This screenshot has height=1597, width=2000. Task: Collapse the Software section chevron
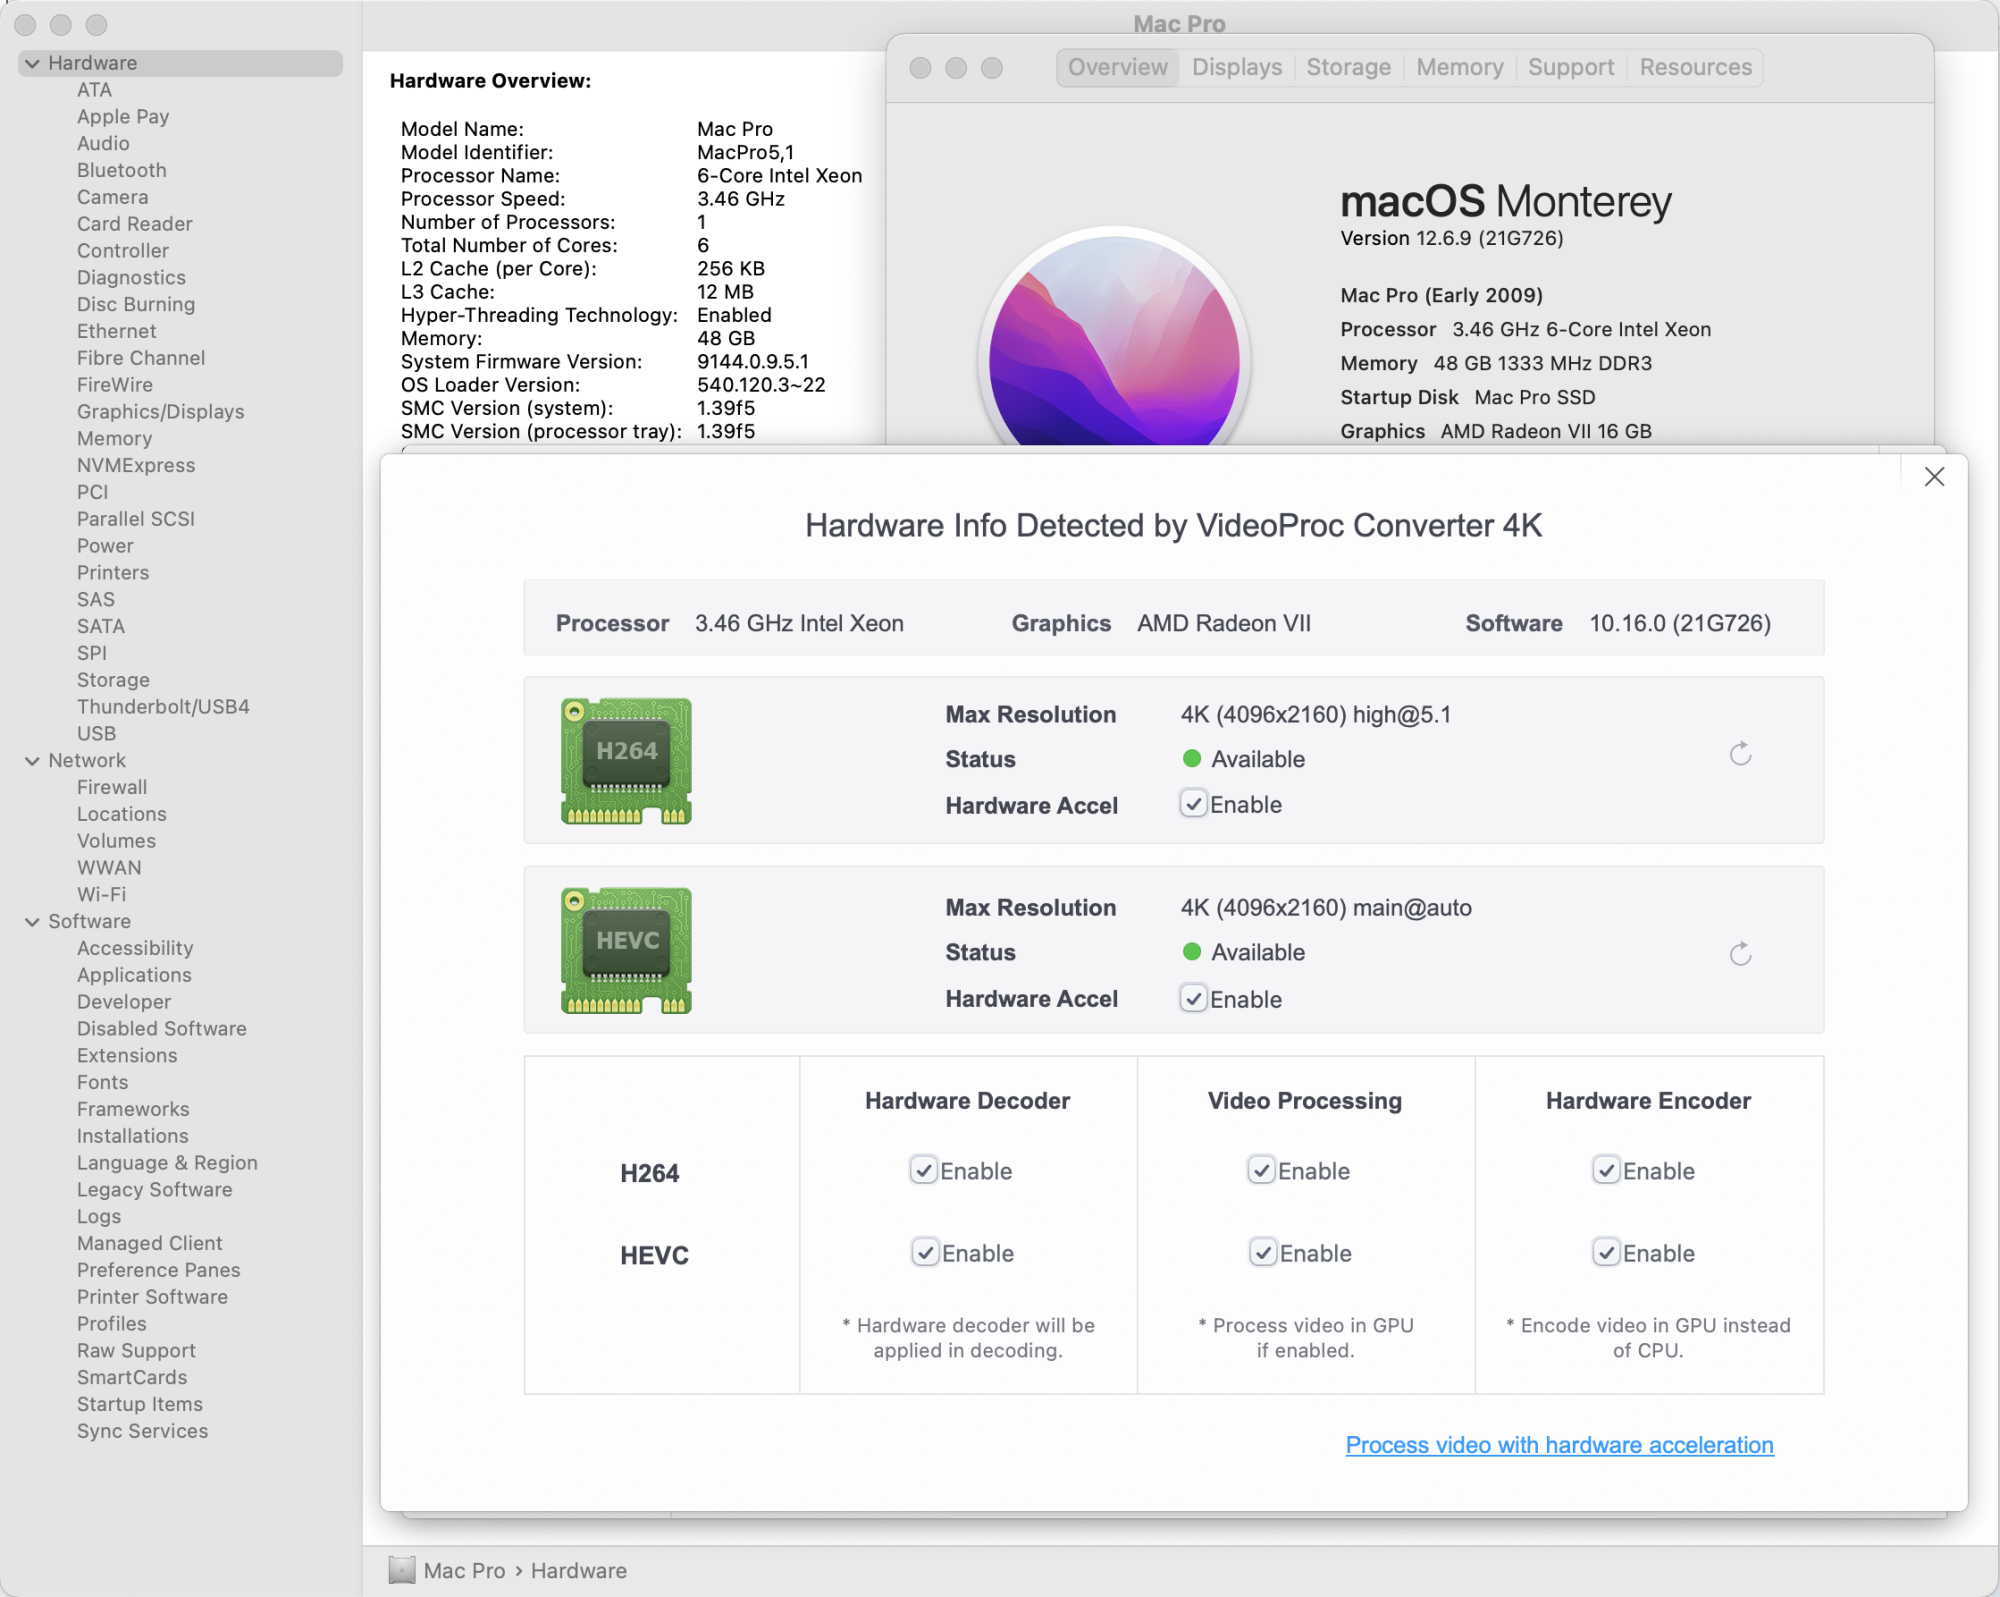pyautogui.click(x=32, y=922)
